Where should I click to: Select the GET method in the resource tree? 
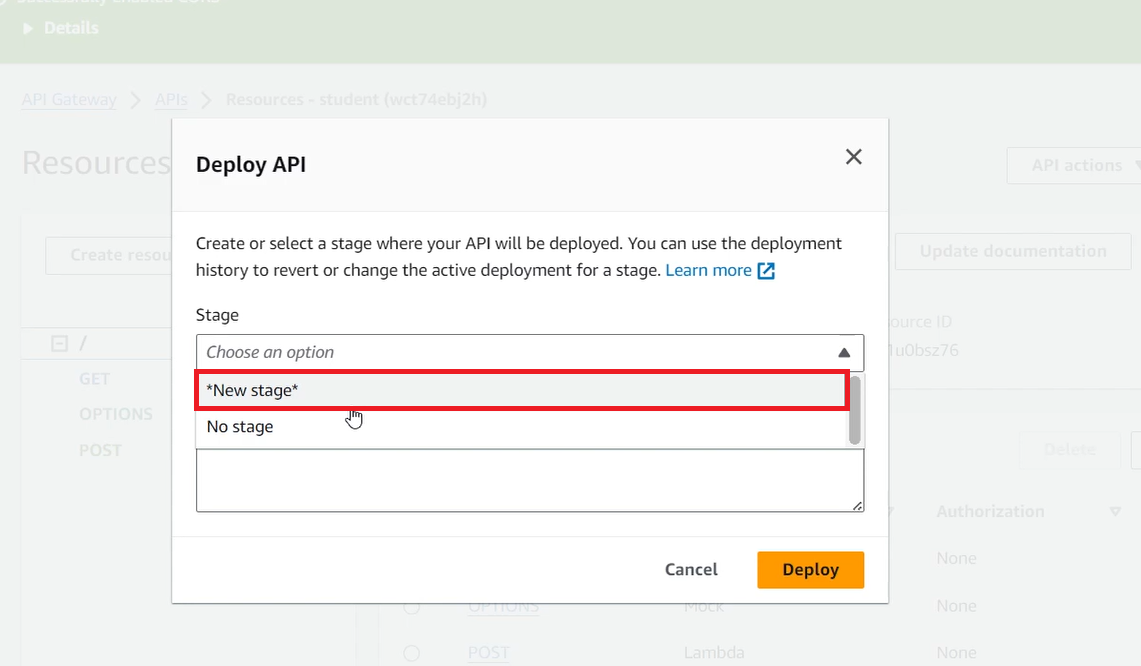94,378
